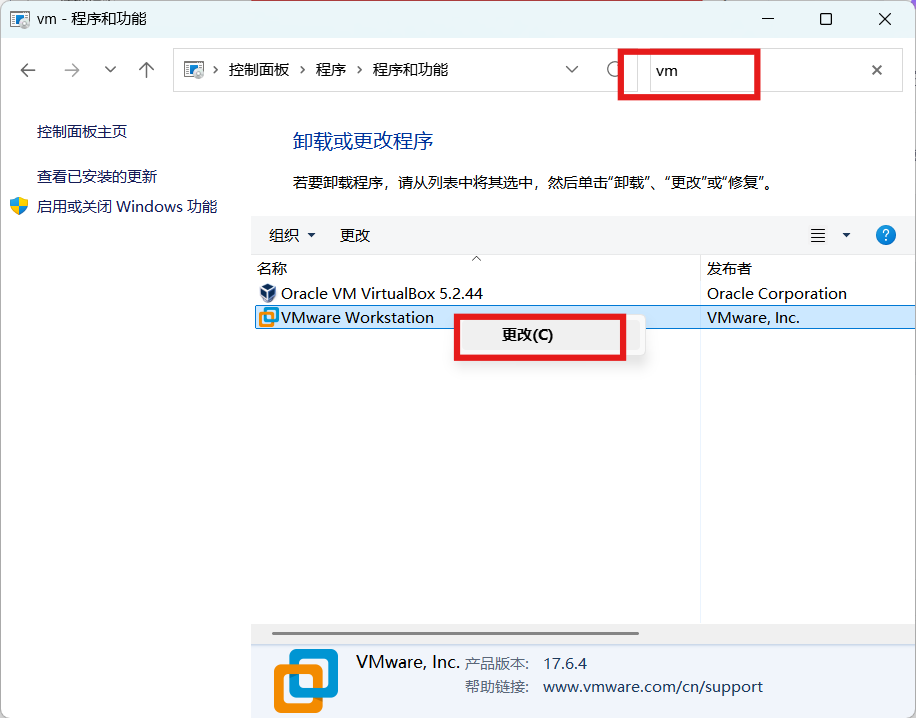The height and width of the screenshot is (718, 916).
Task: Expand the chevron after 控制面板 icon
Action: pyautogui.click(x=216, y=70)
